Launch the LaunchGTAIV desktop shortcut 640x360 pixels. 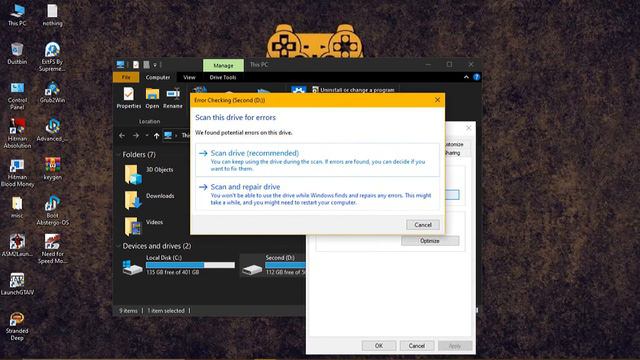click(17, 284)
